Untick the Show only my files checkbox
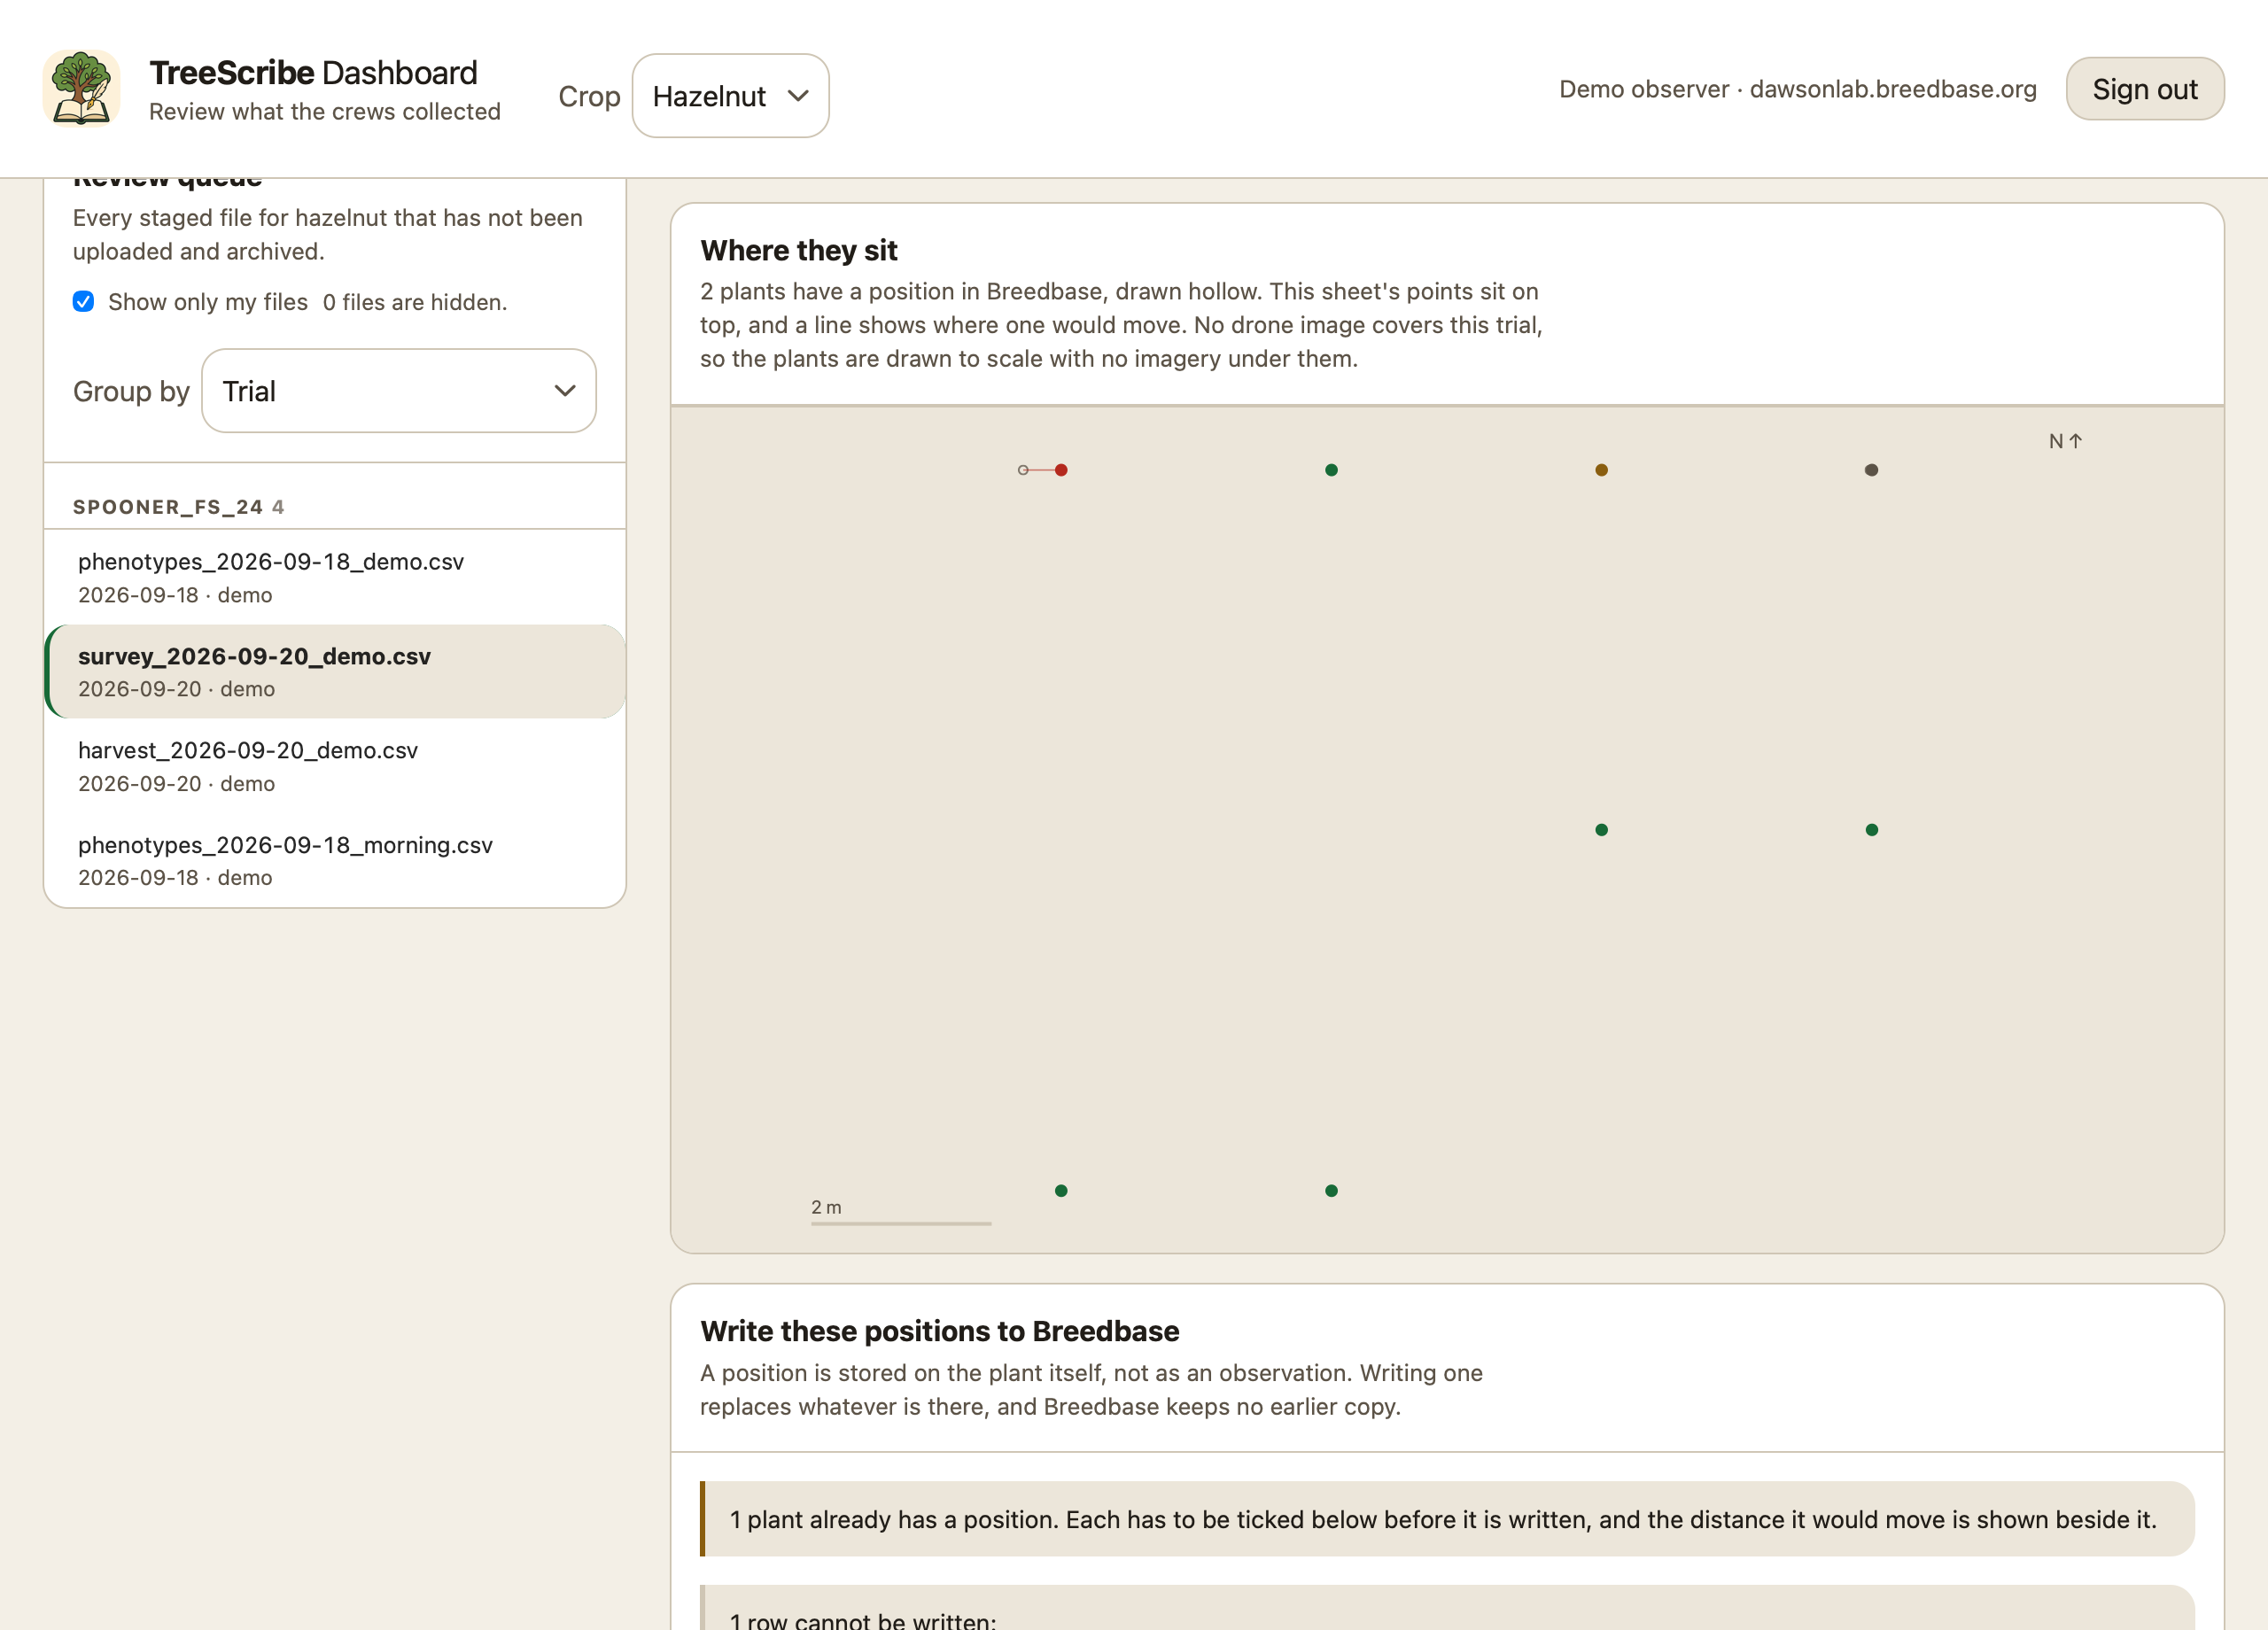Image resolution: width=2268 pixels, height=1630 pixels. (84, 301)
